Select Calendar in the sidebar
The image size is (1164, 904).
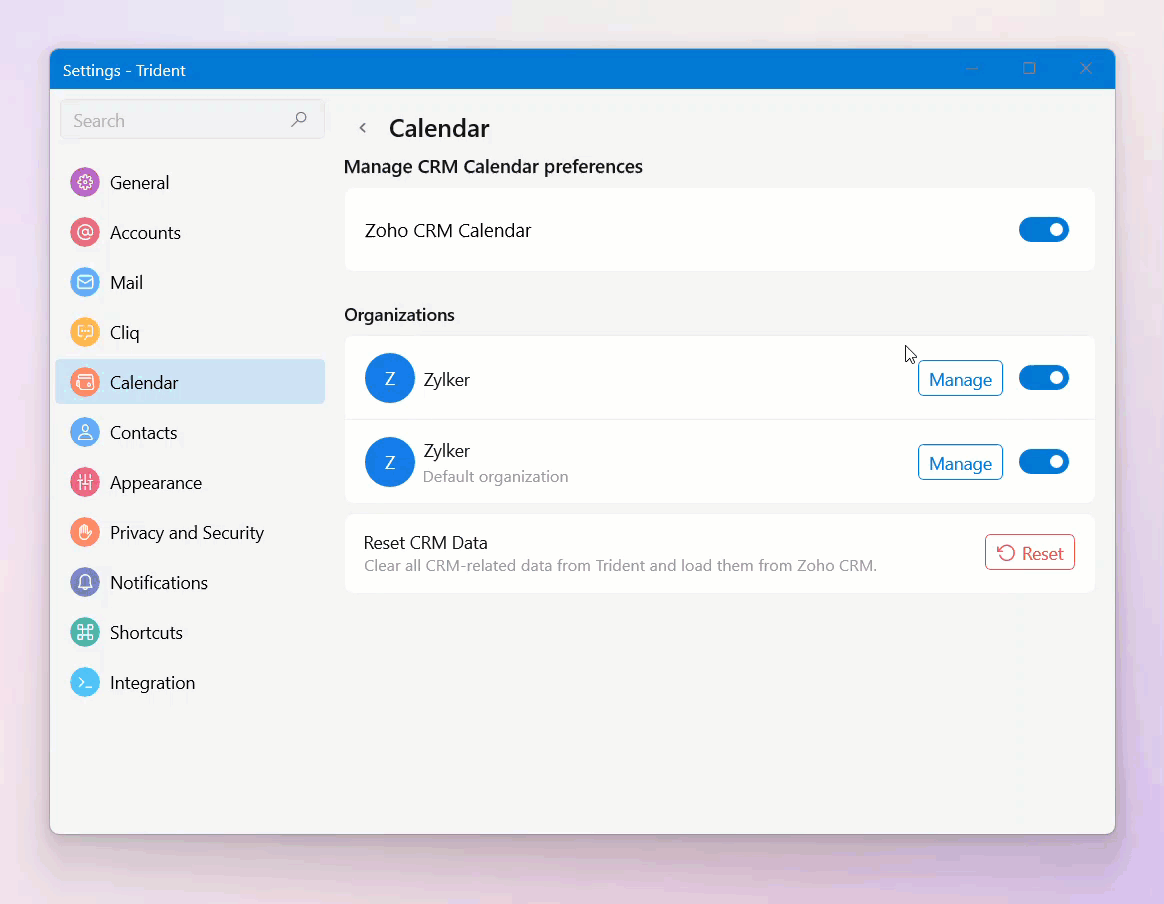pyautogui.click(x=190, y=382)
